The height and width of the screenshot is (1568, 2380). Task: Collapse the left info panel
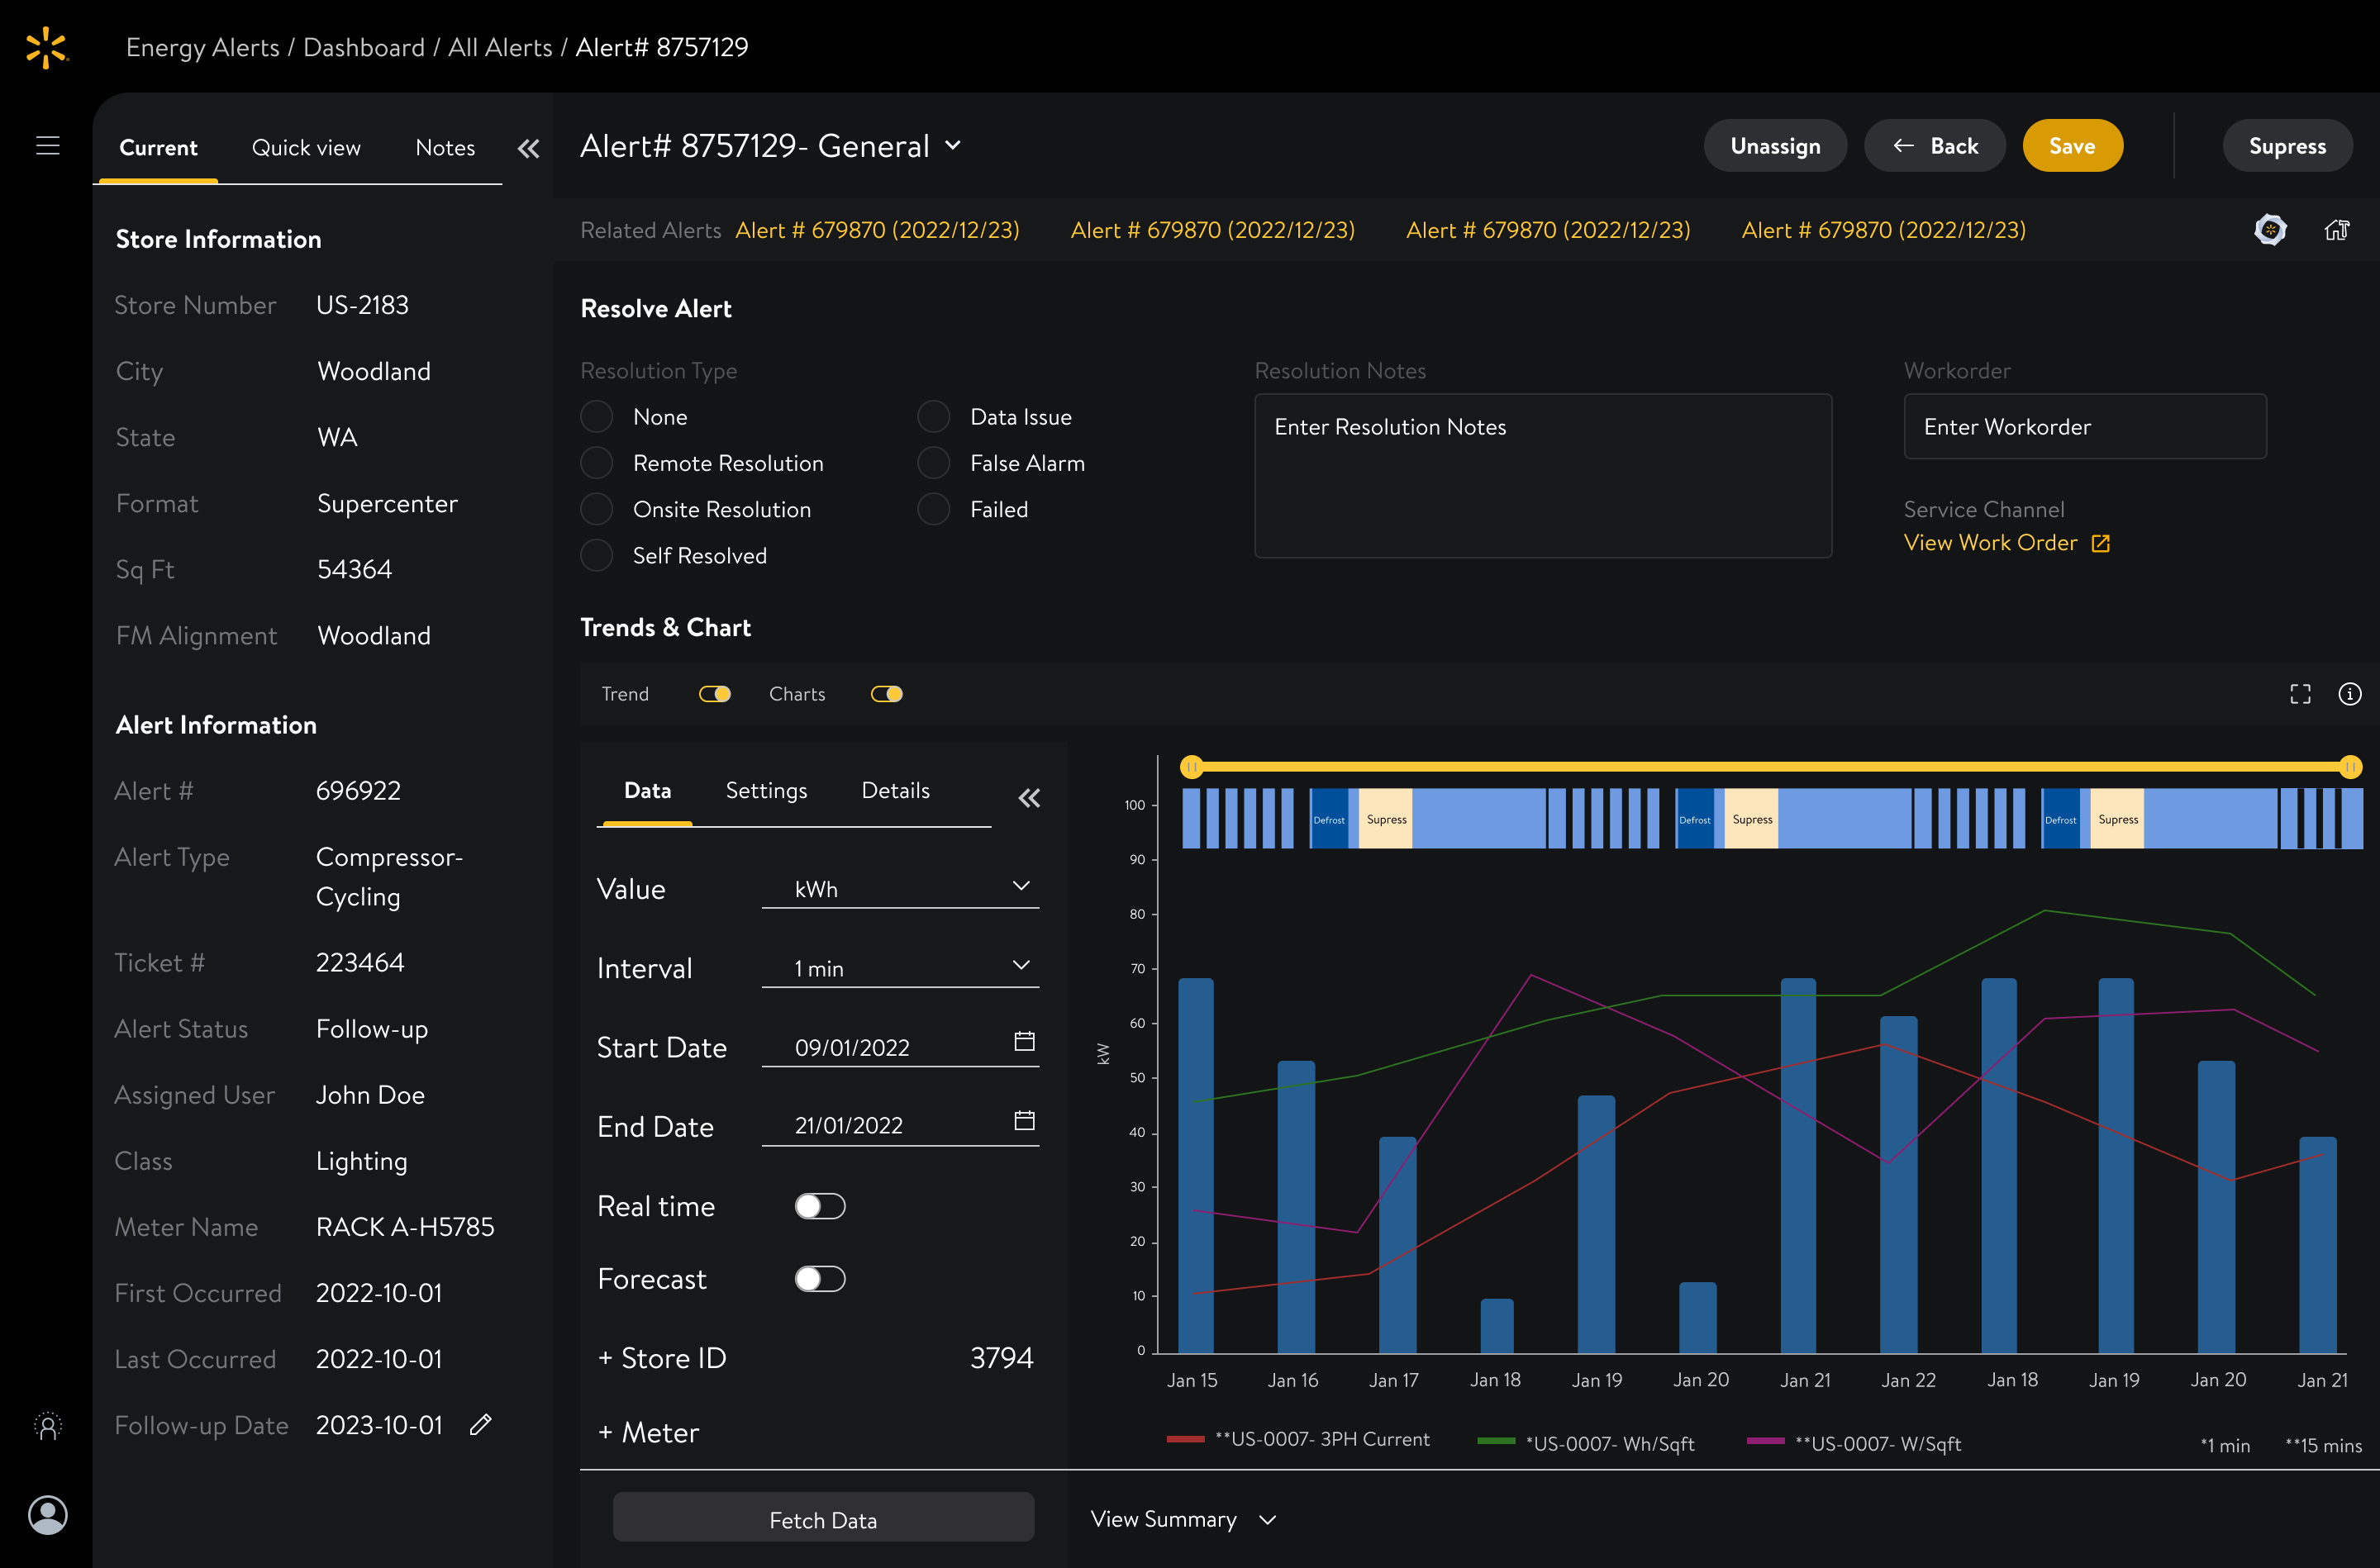(528, 149)
